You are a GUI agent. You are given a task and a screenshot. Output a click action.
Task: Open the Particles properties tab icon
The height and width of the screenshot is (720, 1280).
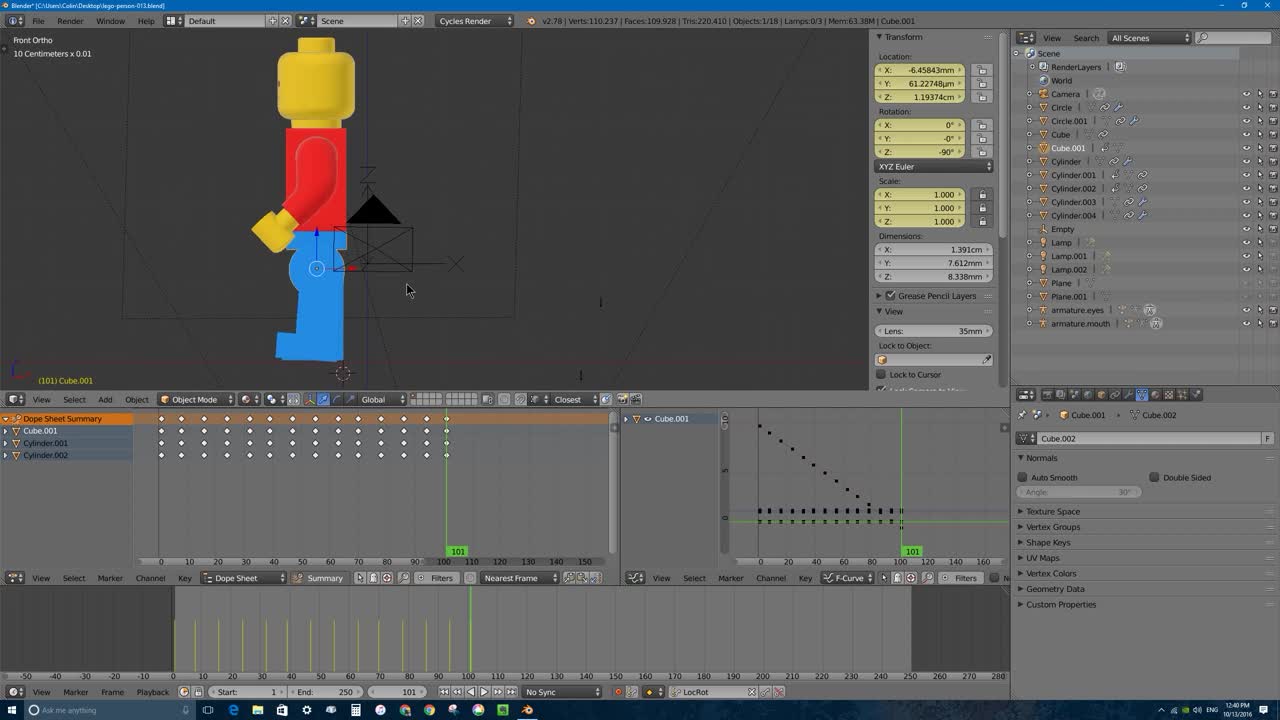tap(1182, 395)
